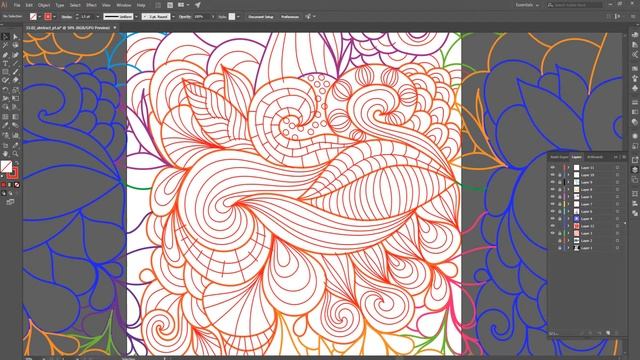Expand Layer 1 contents arrow

[568, 248]
